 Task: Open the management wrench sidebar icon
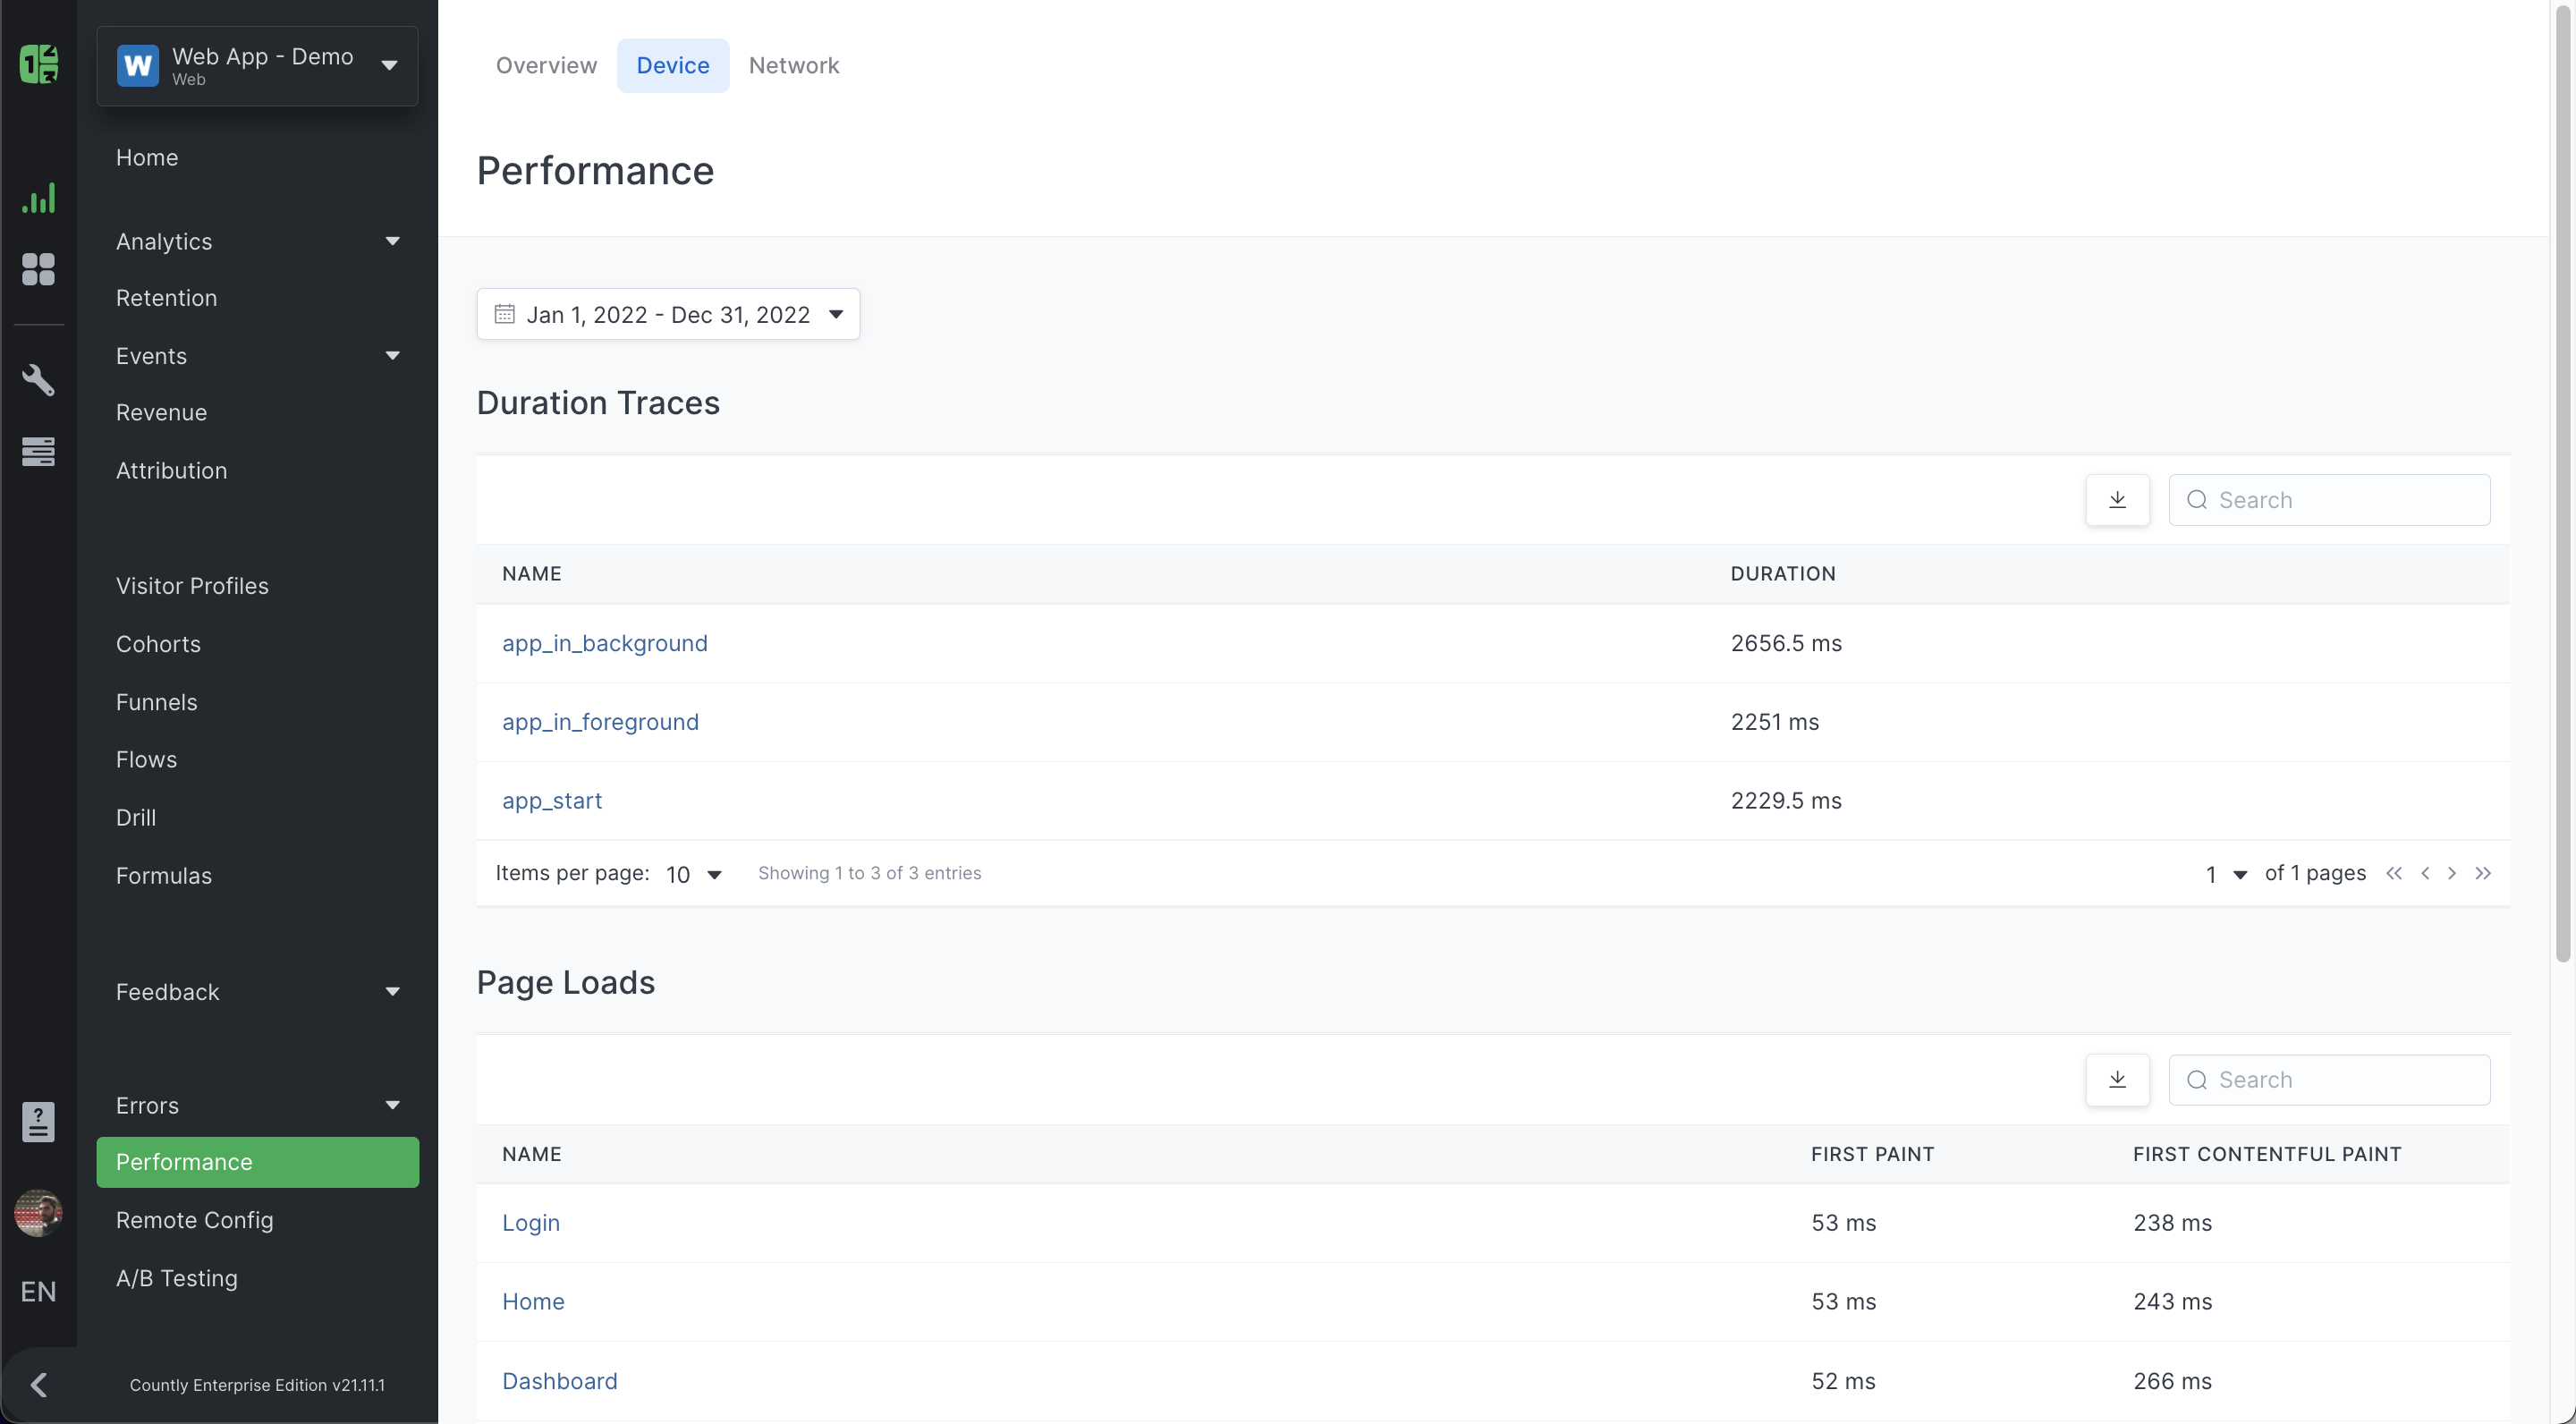pyautogui.click(x=39, y=380)
